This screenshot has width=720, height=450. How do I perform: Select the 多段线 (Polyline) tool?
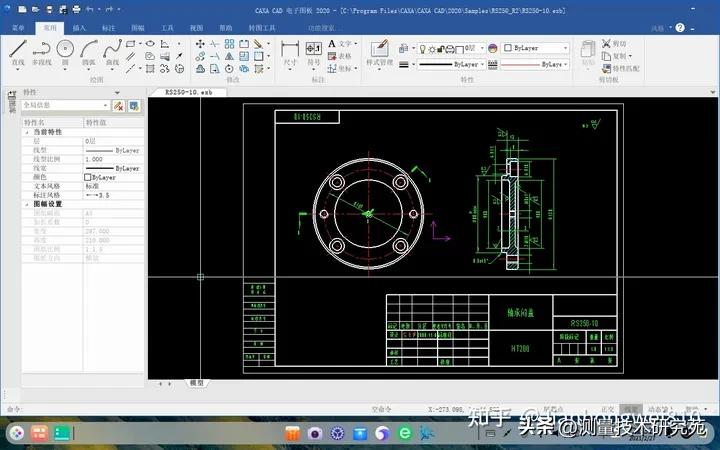[40, 51]
